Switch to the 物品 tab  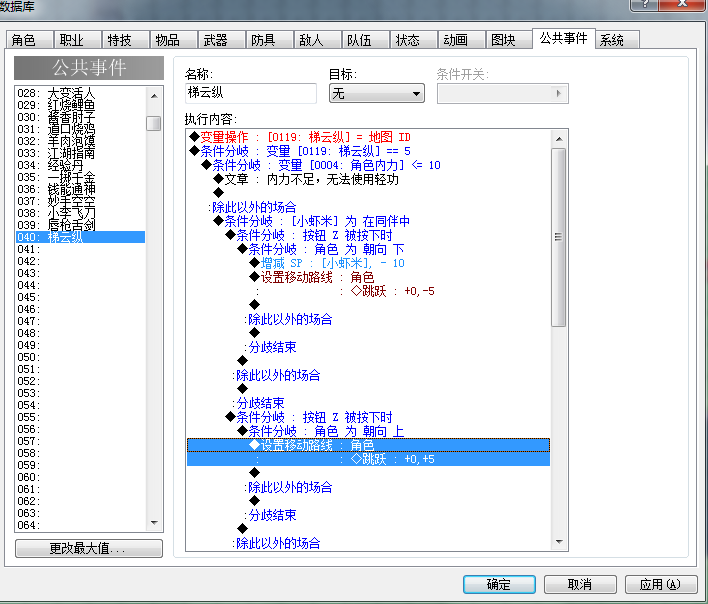(x=174, y=40)
